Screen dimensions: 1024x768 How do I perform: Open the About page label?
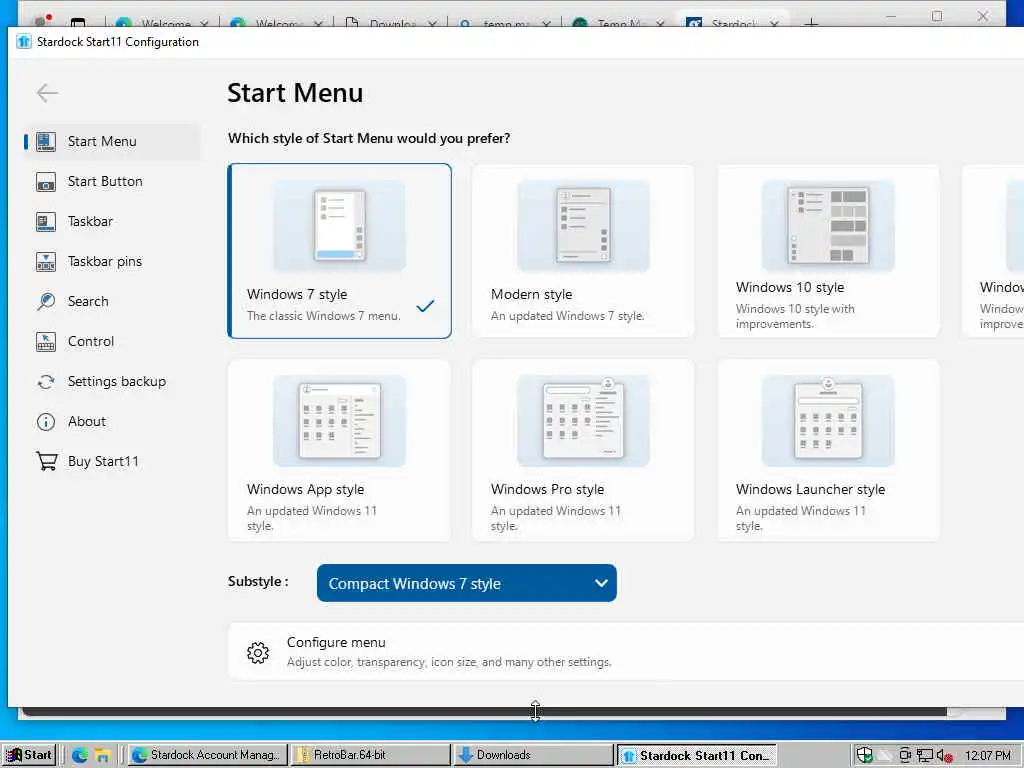87,422
